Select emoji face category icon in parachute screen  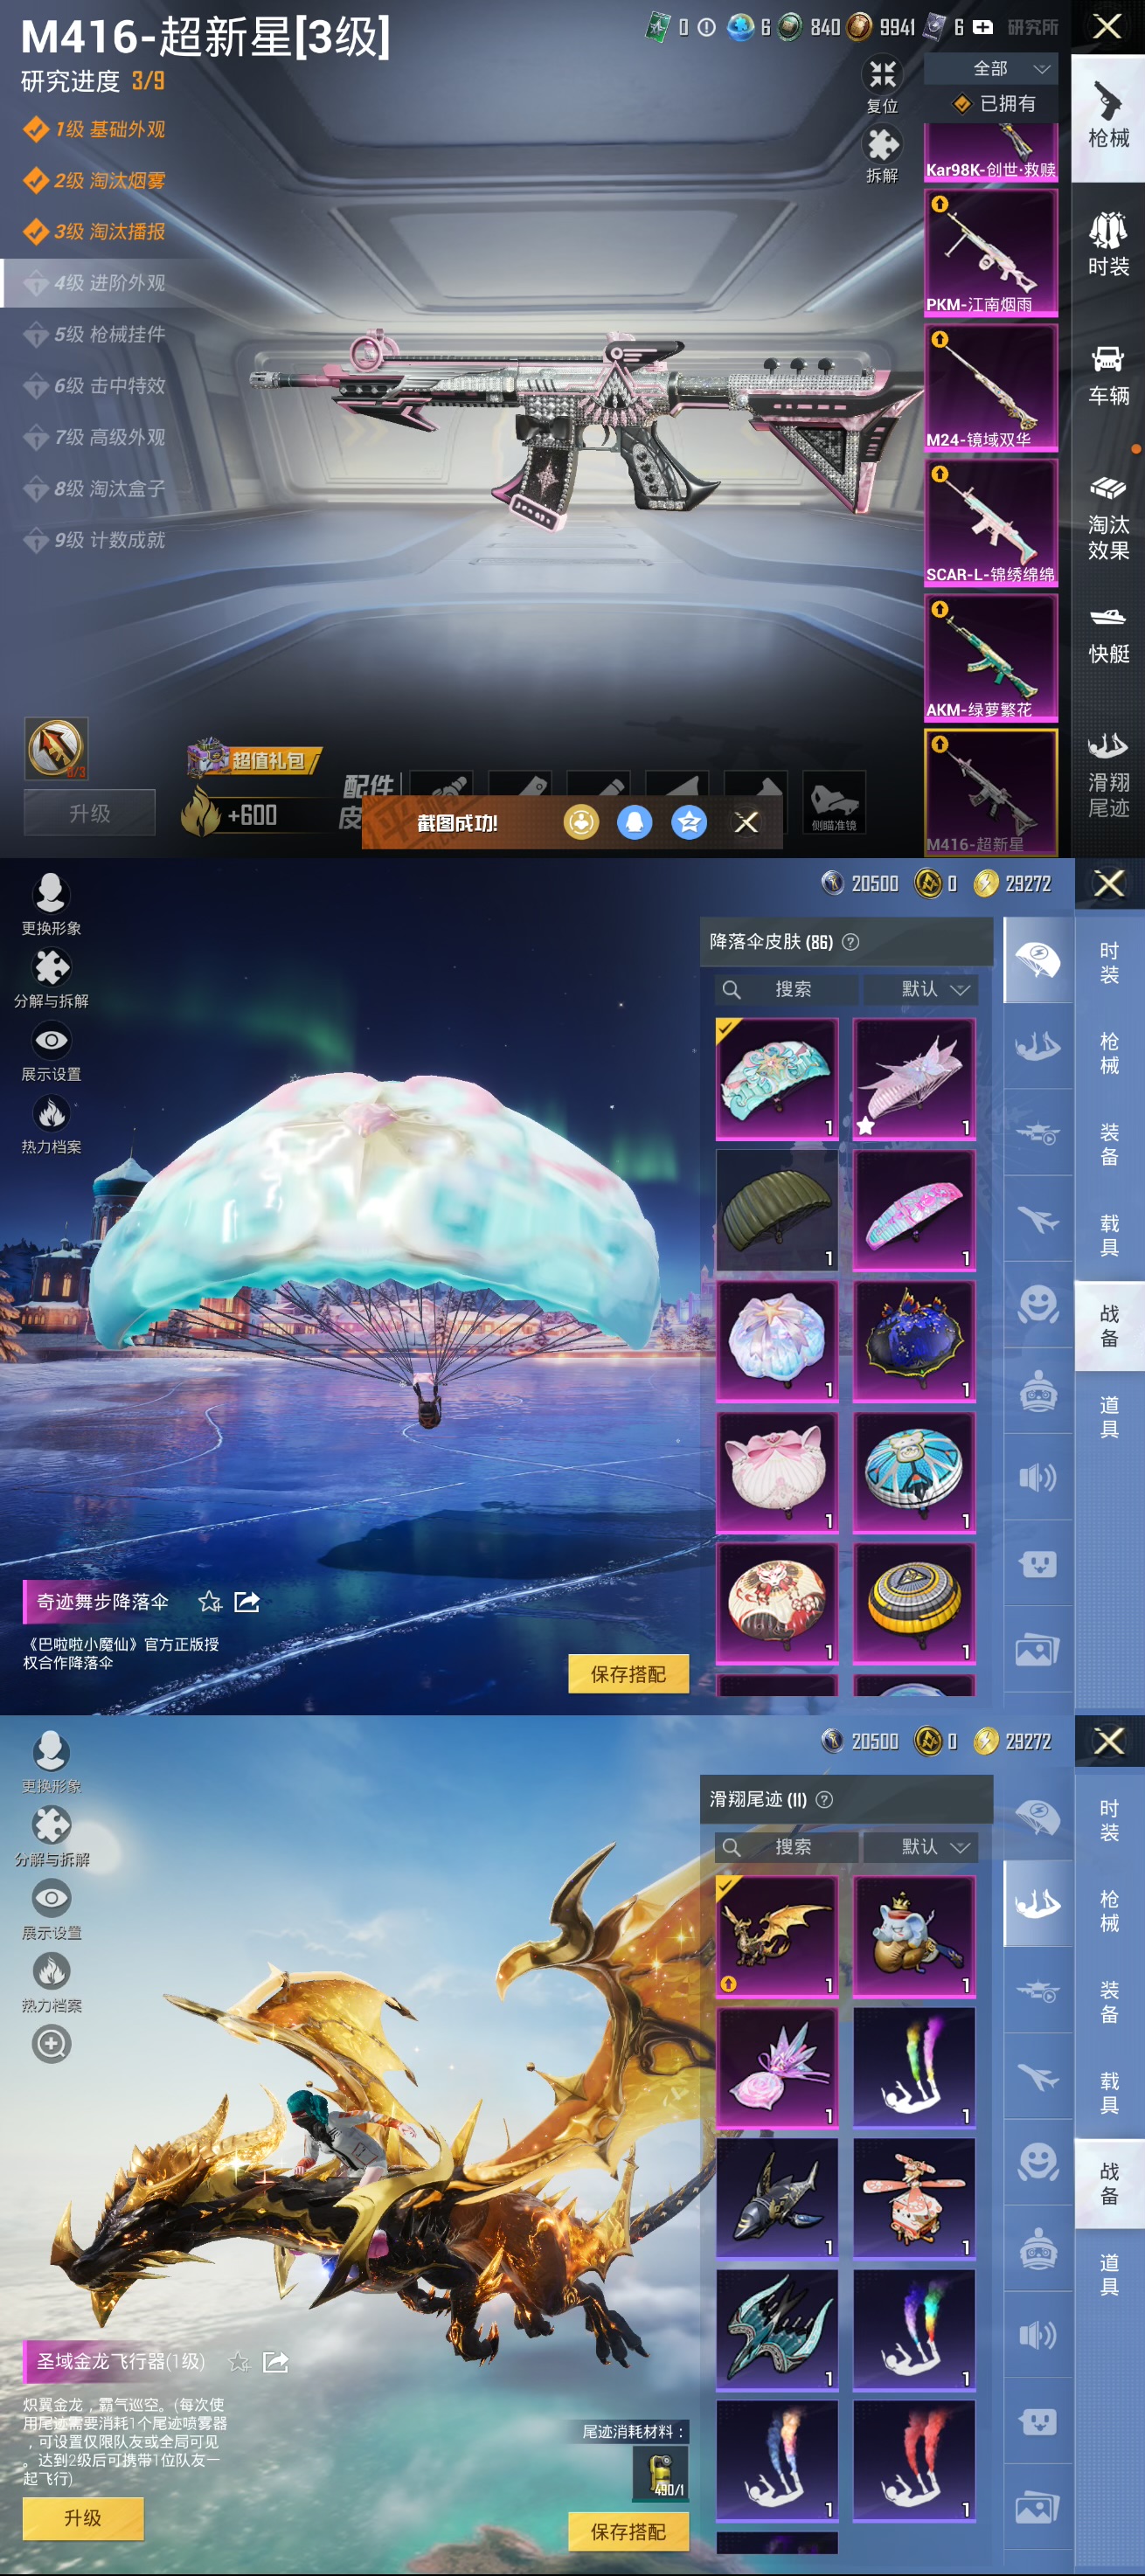(x=1038, y=1305)
